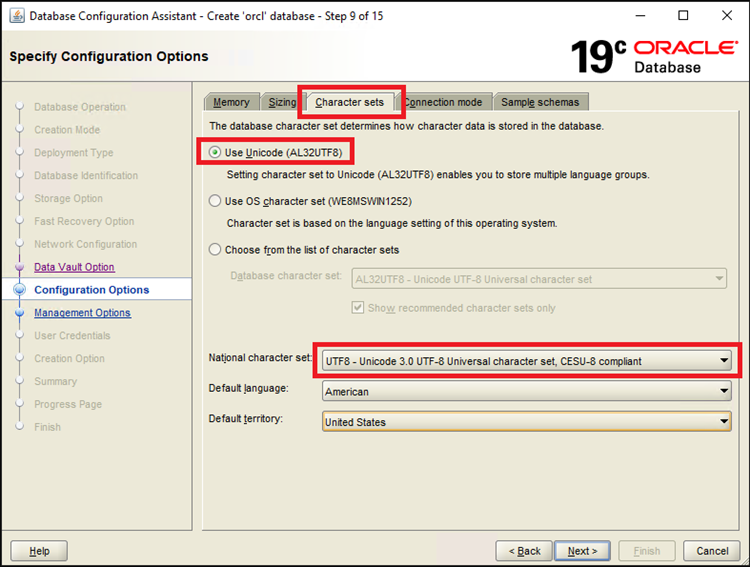Toggle Show recommended character sets only checkbox
Image resolution: width=750 pixels, height=567 pixels.
[358, 308]
